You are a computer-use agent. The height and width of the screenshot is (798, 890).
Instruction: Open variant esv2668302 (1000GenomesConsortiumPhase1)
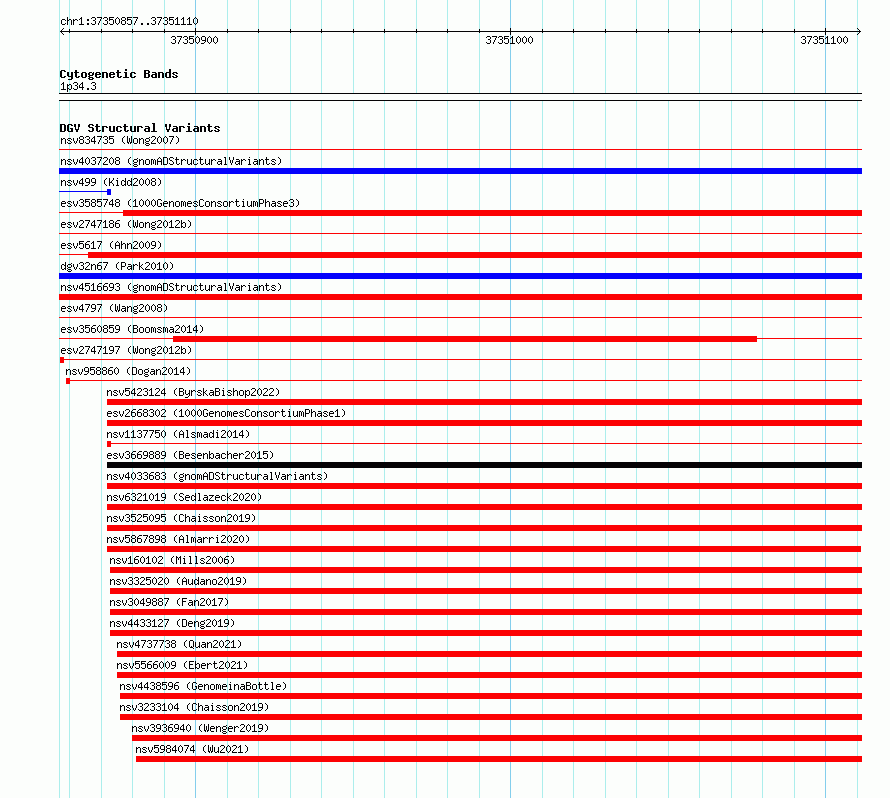click(x=226, y=413)
